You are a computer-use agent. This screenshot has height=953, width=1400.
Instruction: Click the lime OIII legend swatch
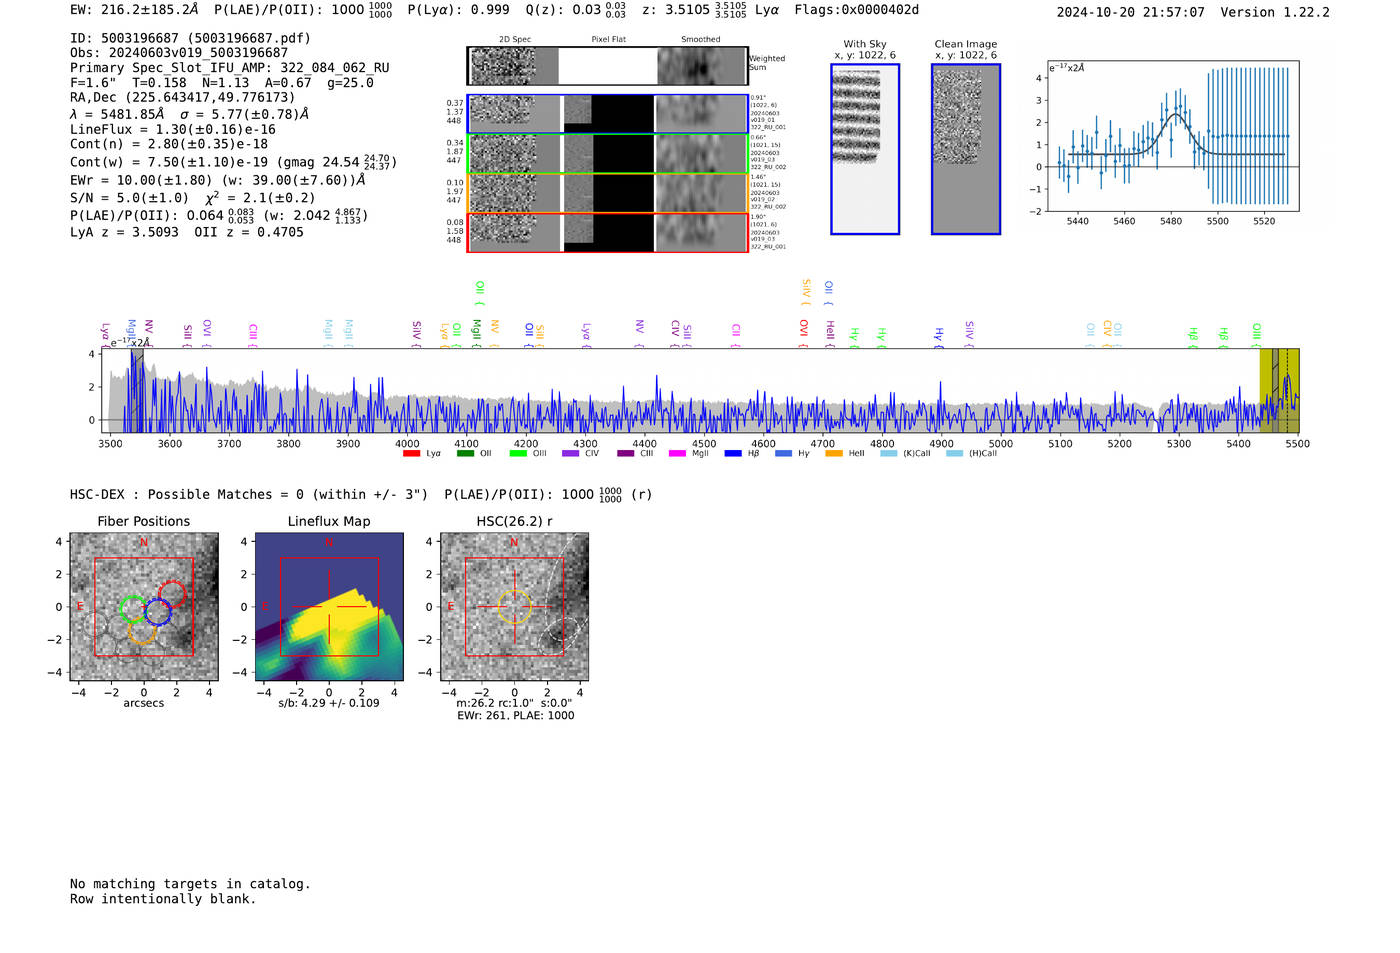(x=518, y=454)
